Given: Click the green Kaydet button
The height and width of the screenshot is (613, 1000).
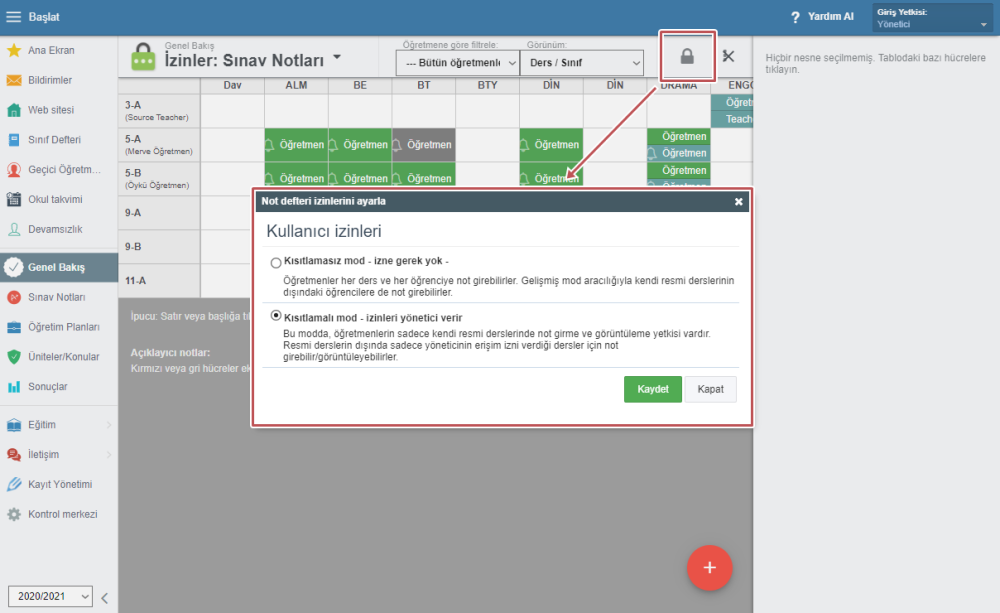Looking at the screenshot, I should click(652, 389).
